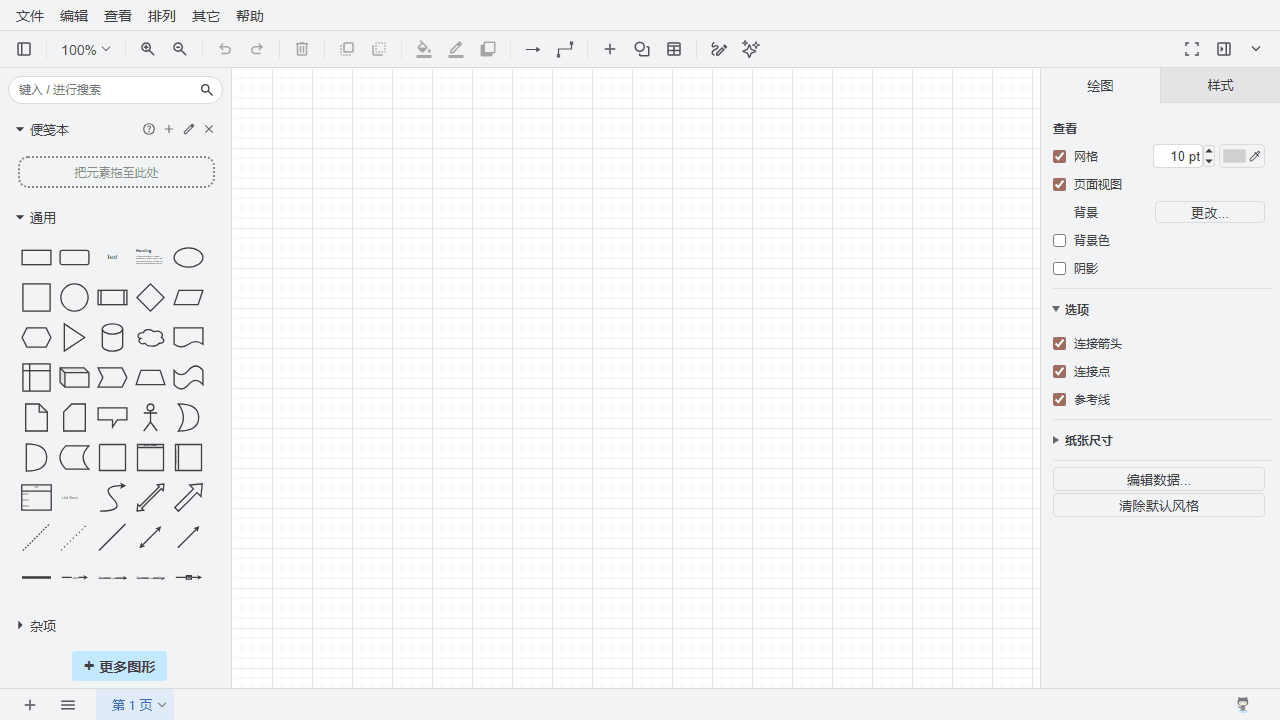Click the 更改... background button
Screen dimensions: 1280x720
click(1210, 213)
